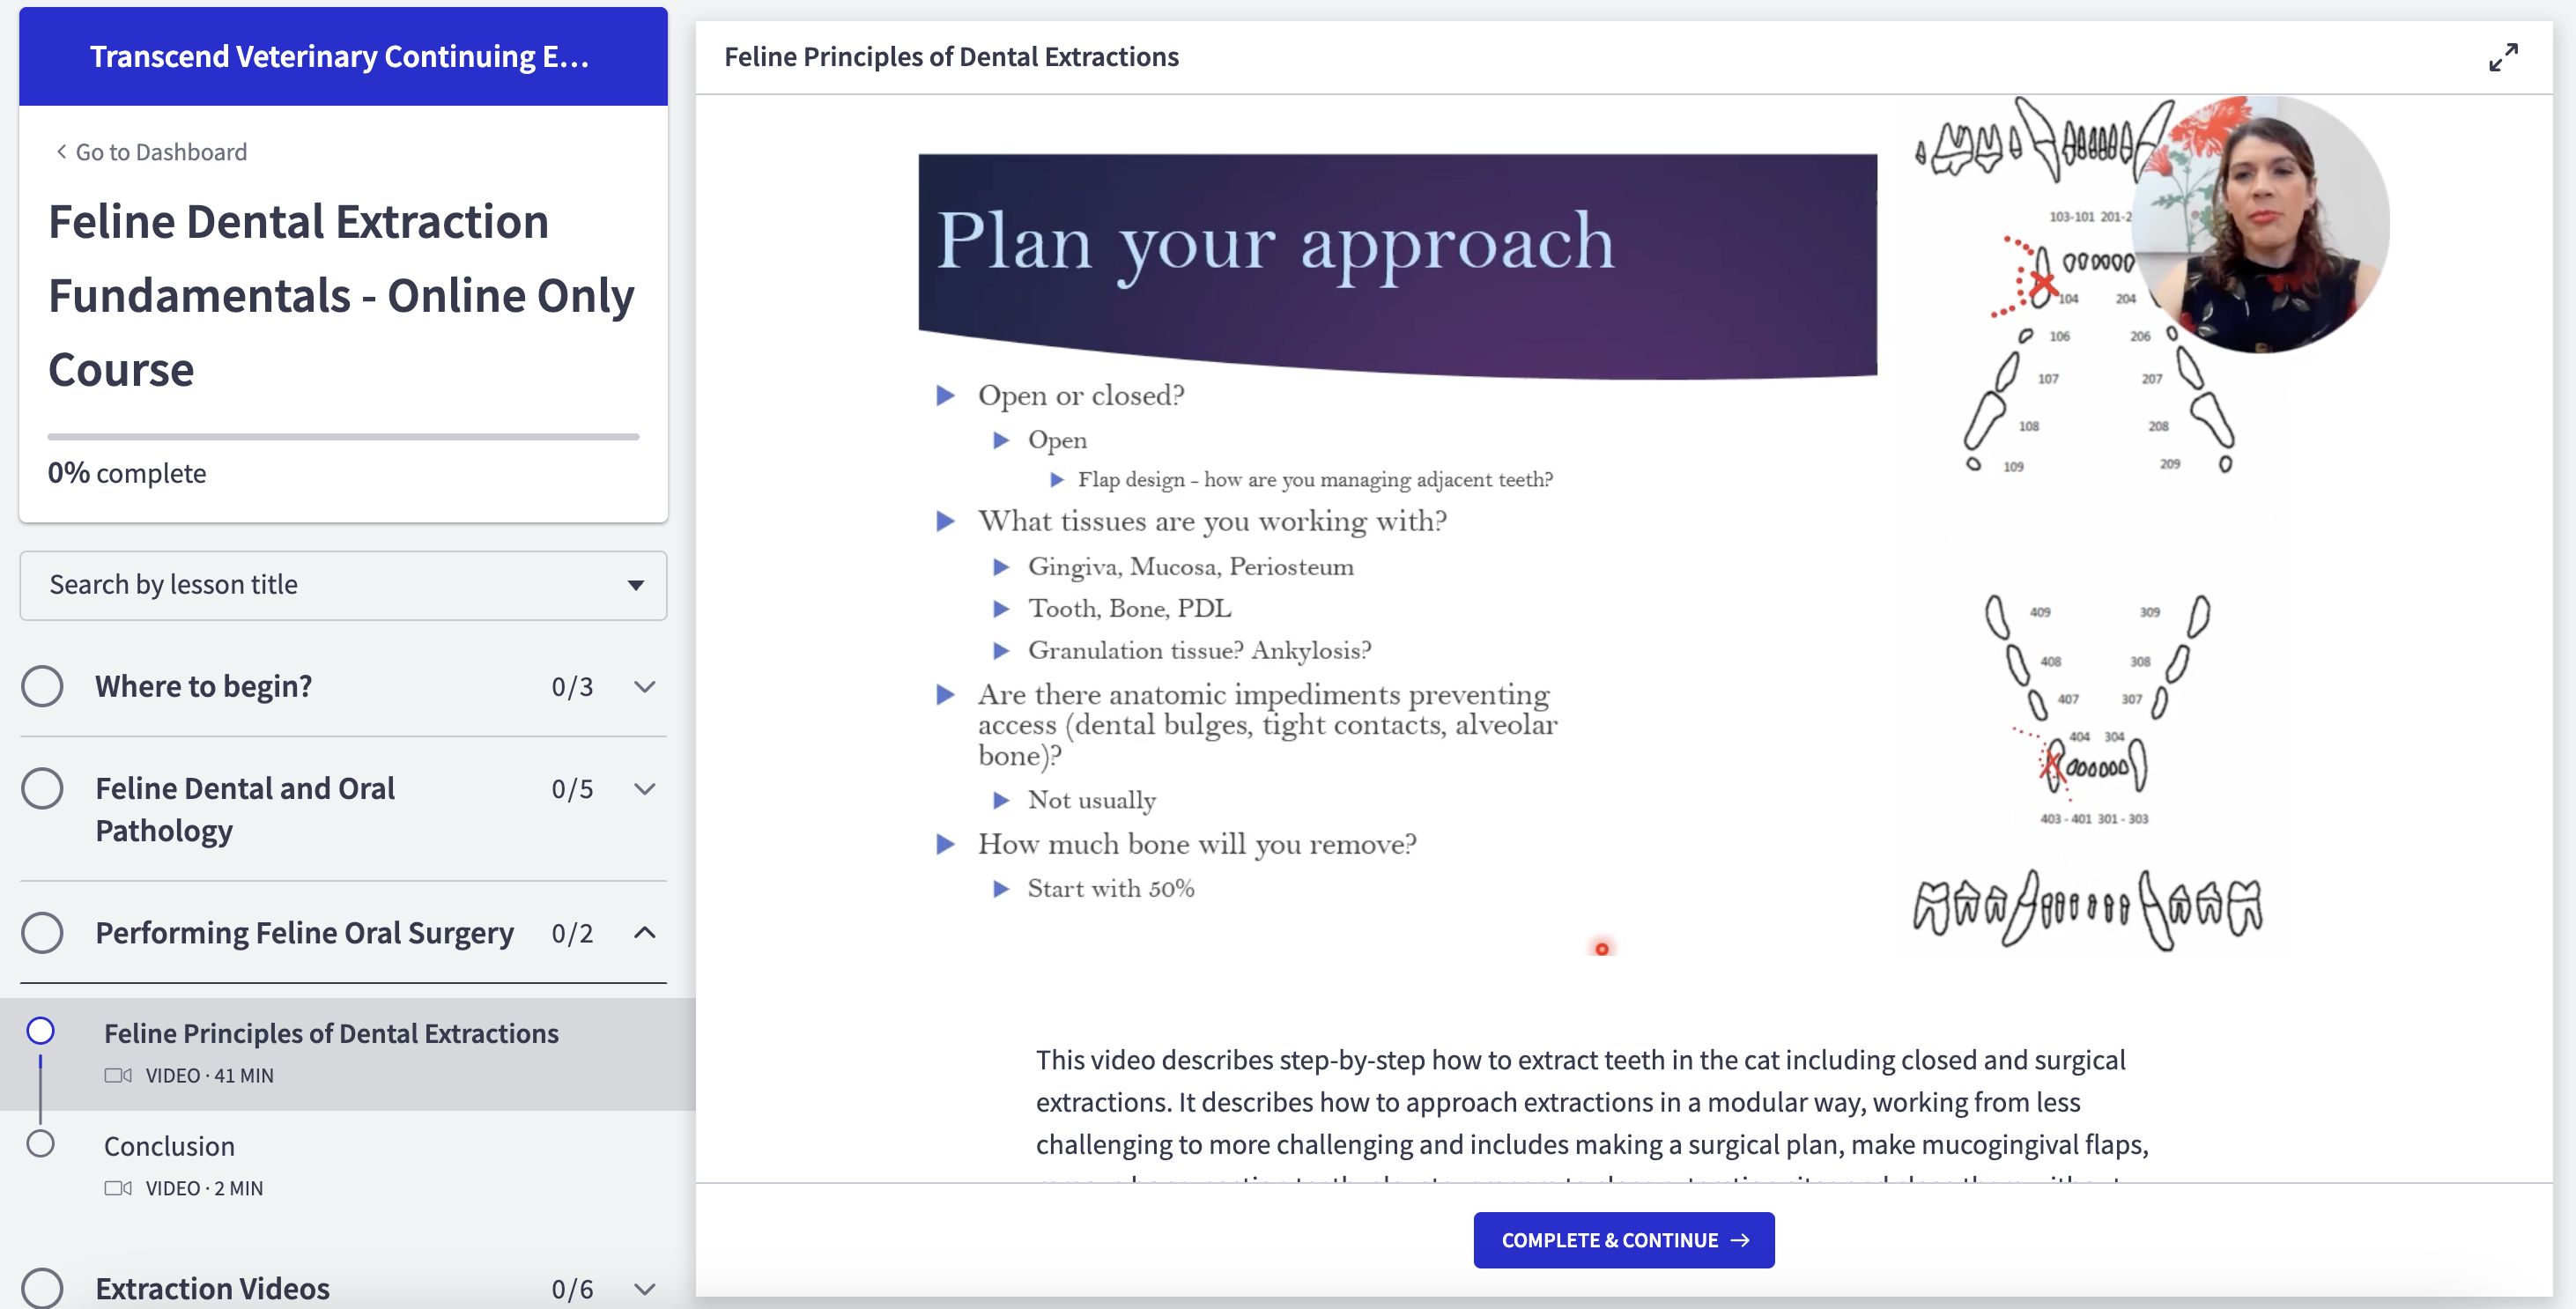The height and width of the screenshot is (1309, 2576).
Task: Open the Conclusion lesson
Action: point(170,1146)
